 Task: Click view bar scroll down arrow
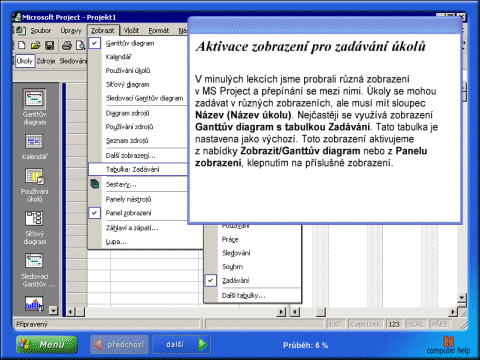click(53, 311)
